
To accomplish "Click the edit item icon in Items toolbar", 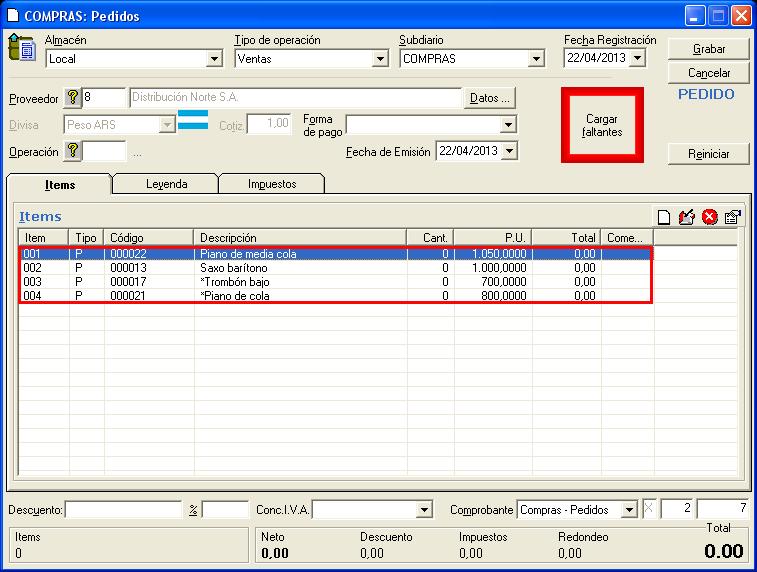I will [x=687, y=217].
